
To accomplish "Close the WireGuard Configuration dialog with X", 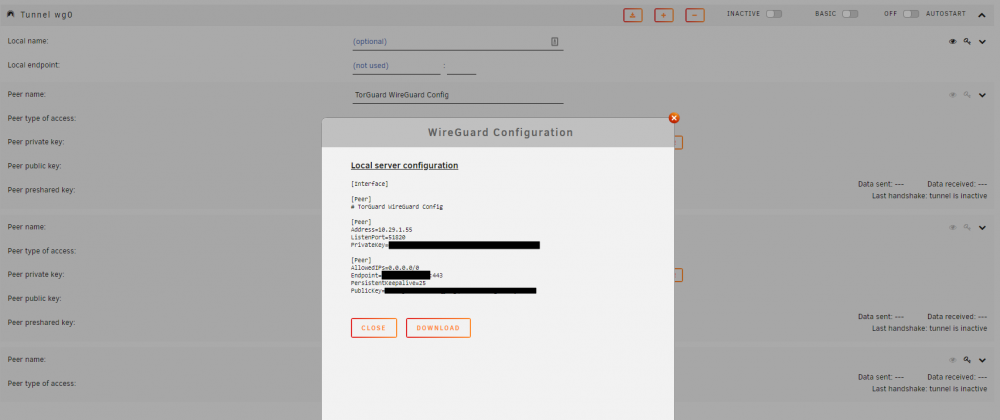I will coord(674,118).
